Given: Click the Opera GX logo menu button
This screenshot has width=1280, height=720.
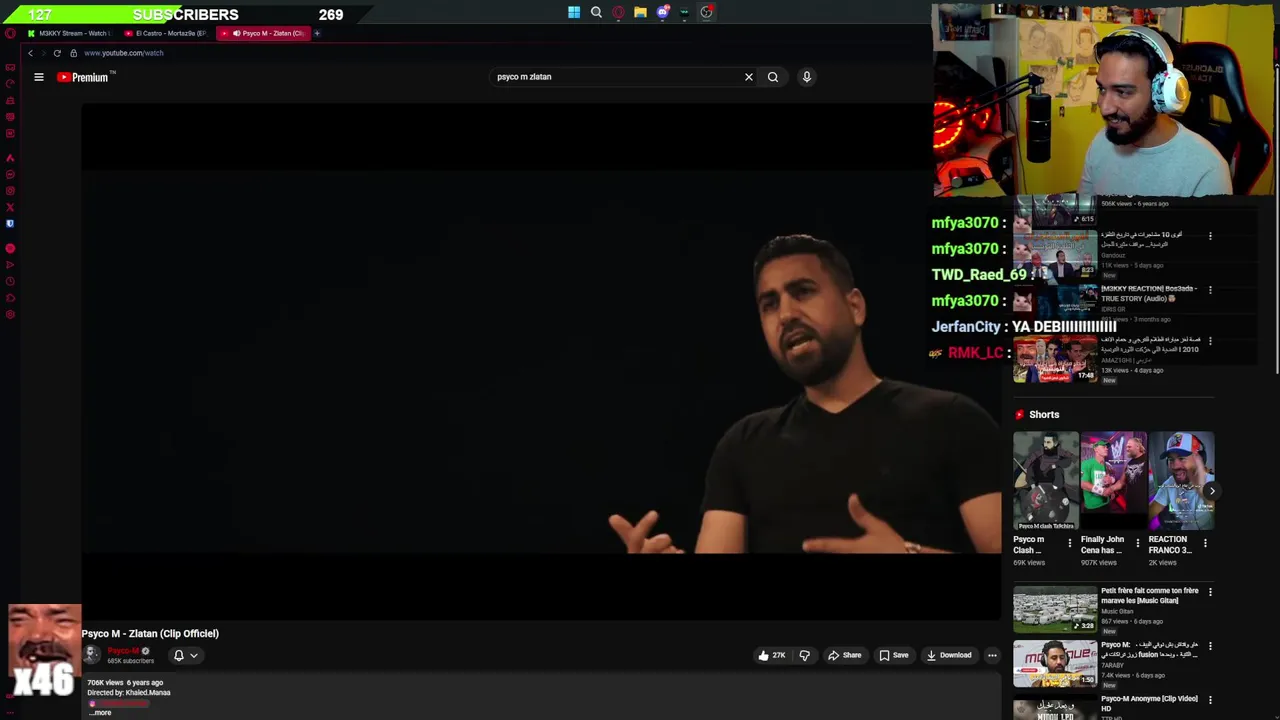Looking at the screenshot, I should point(10,33).
